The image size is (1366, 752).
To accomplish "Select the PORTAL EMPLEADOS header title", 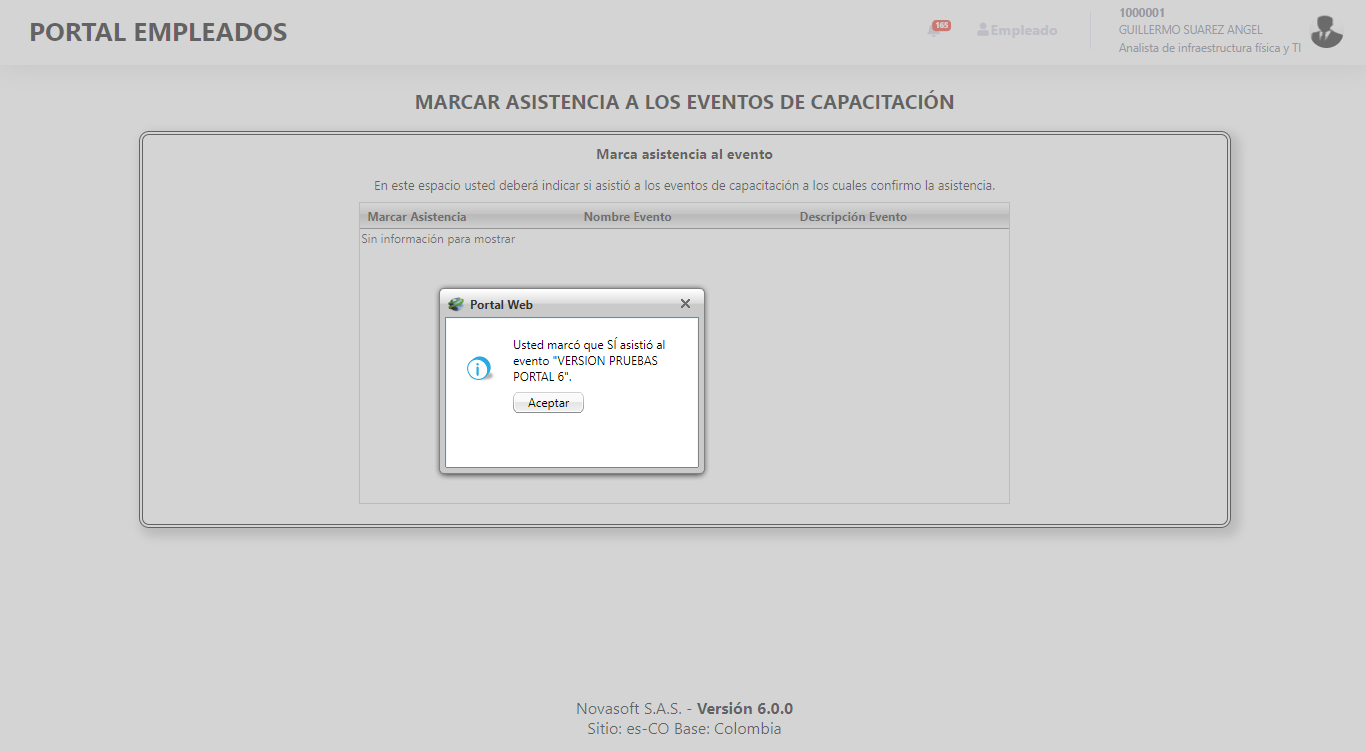I will (x=158, y=32).
